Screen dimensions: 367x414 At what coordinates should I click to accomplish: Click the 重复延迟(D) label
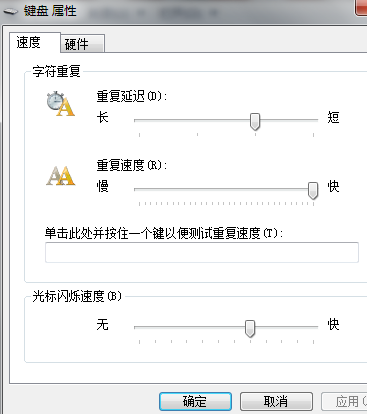(132, 96)
